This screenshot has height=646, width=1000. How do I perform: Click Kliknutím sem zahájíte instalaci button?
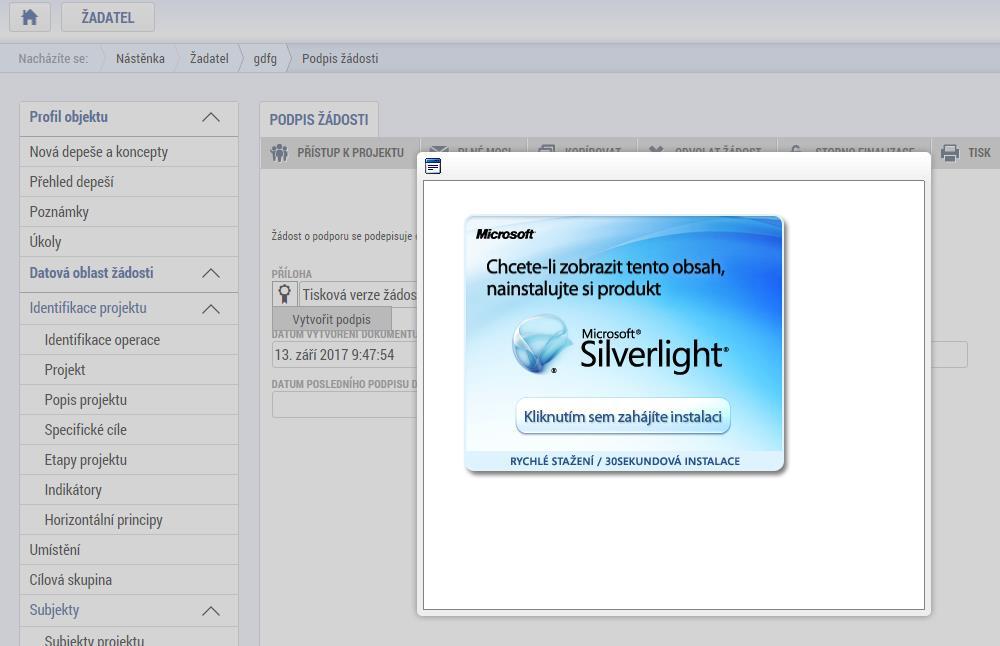pos(622,416)
